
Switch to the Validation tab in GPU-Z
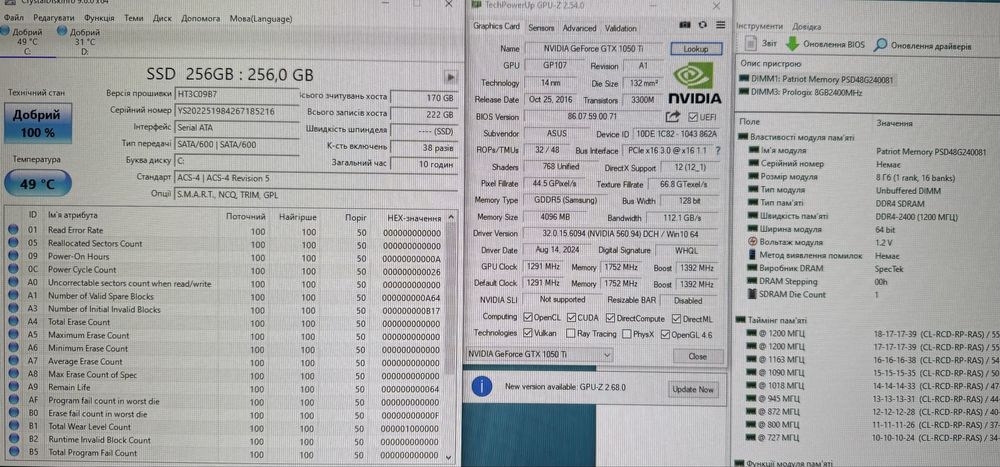point(621,28)
